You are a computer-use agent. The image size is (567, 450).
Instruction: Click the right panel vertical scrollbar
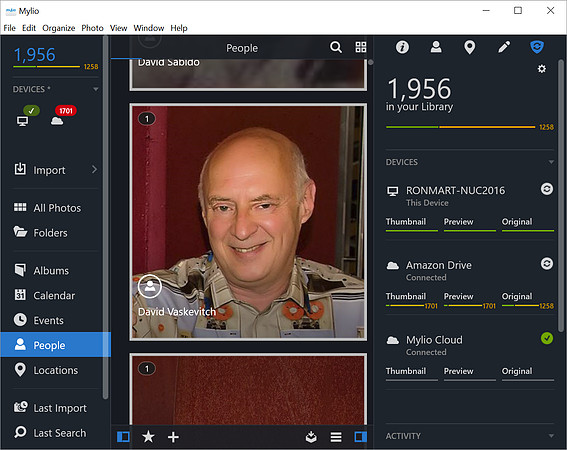tap(560, 195)
